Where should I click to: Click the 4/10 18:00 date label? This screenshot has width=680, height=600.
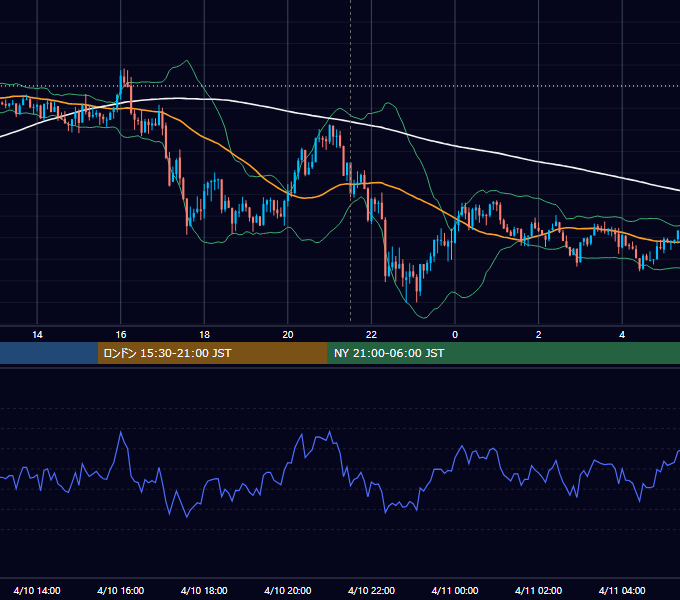204,590
